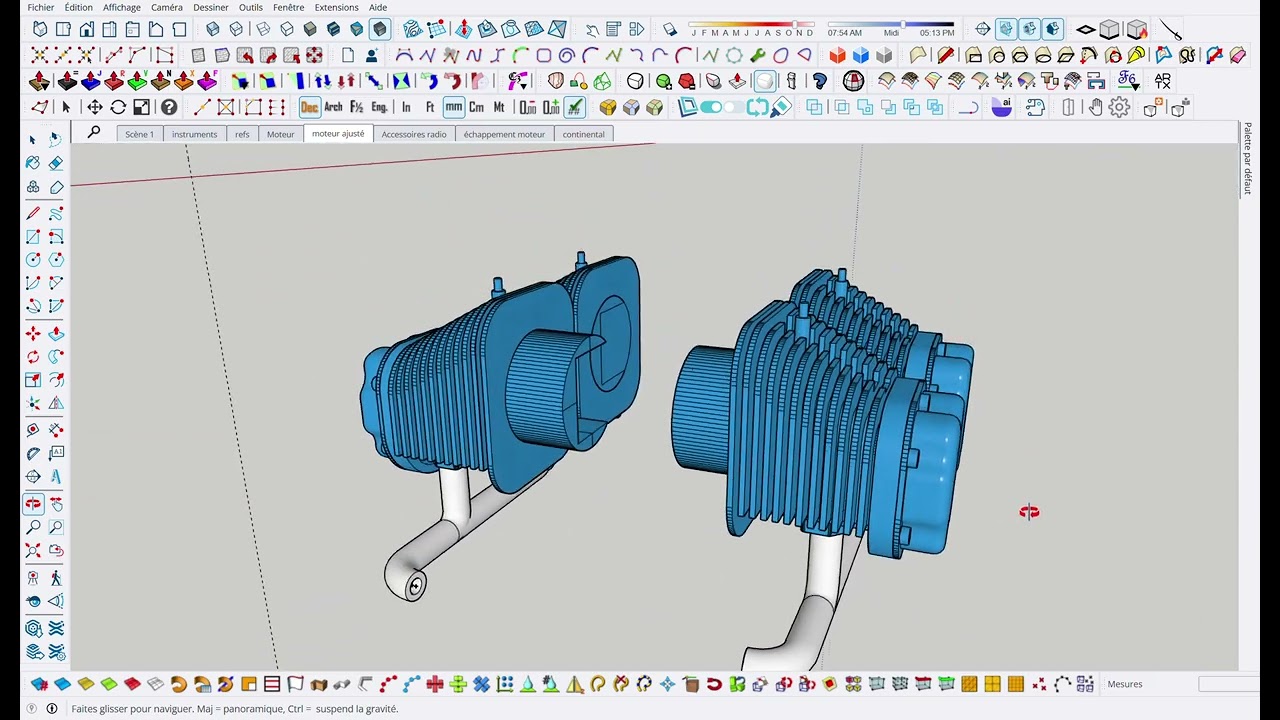
Task: Click the red magnet icon in bottom toolbar
Action: coord(714,684)
